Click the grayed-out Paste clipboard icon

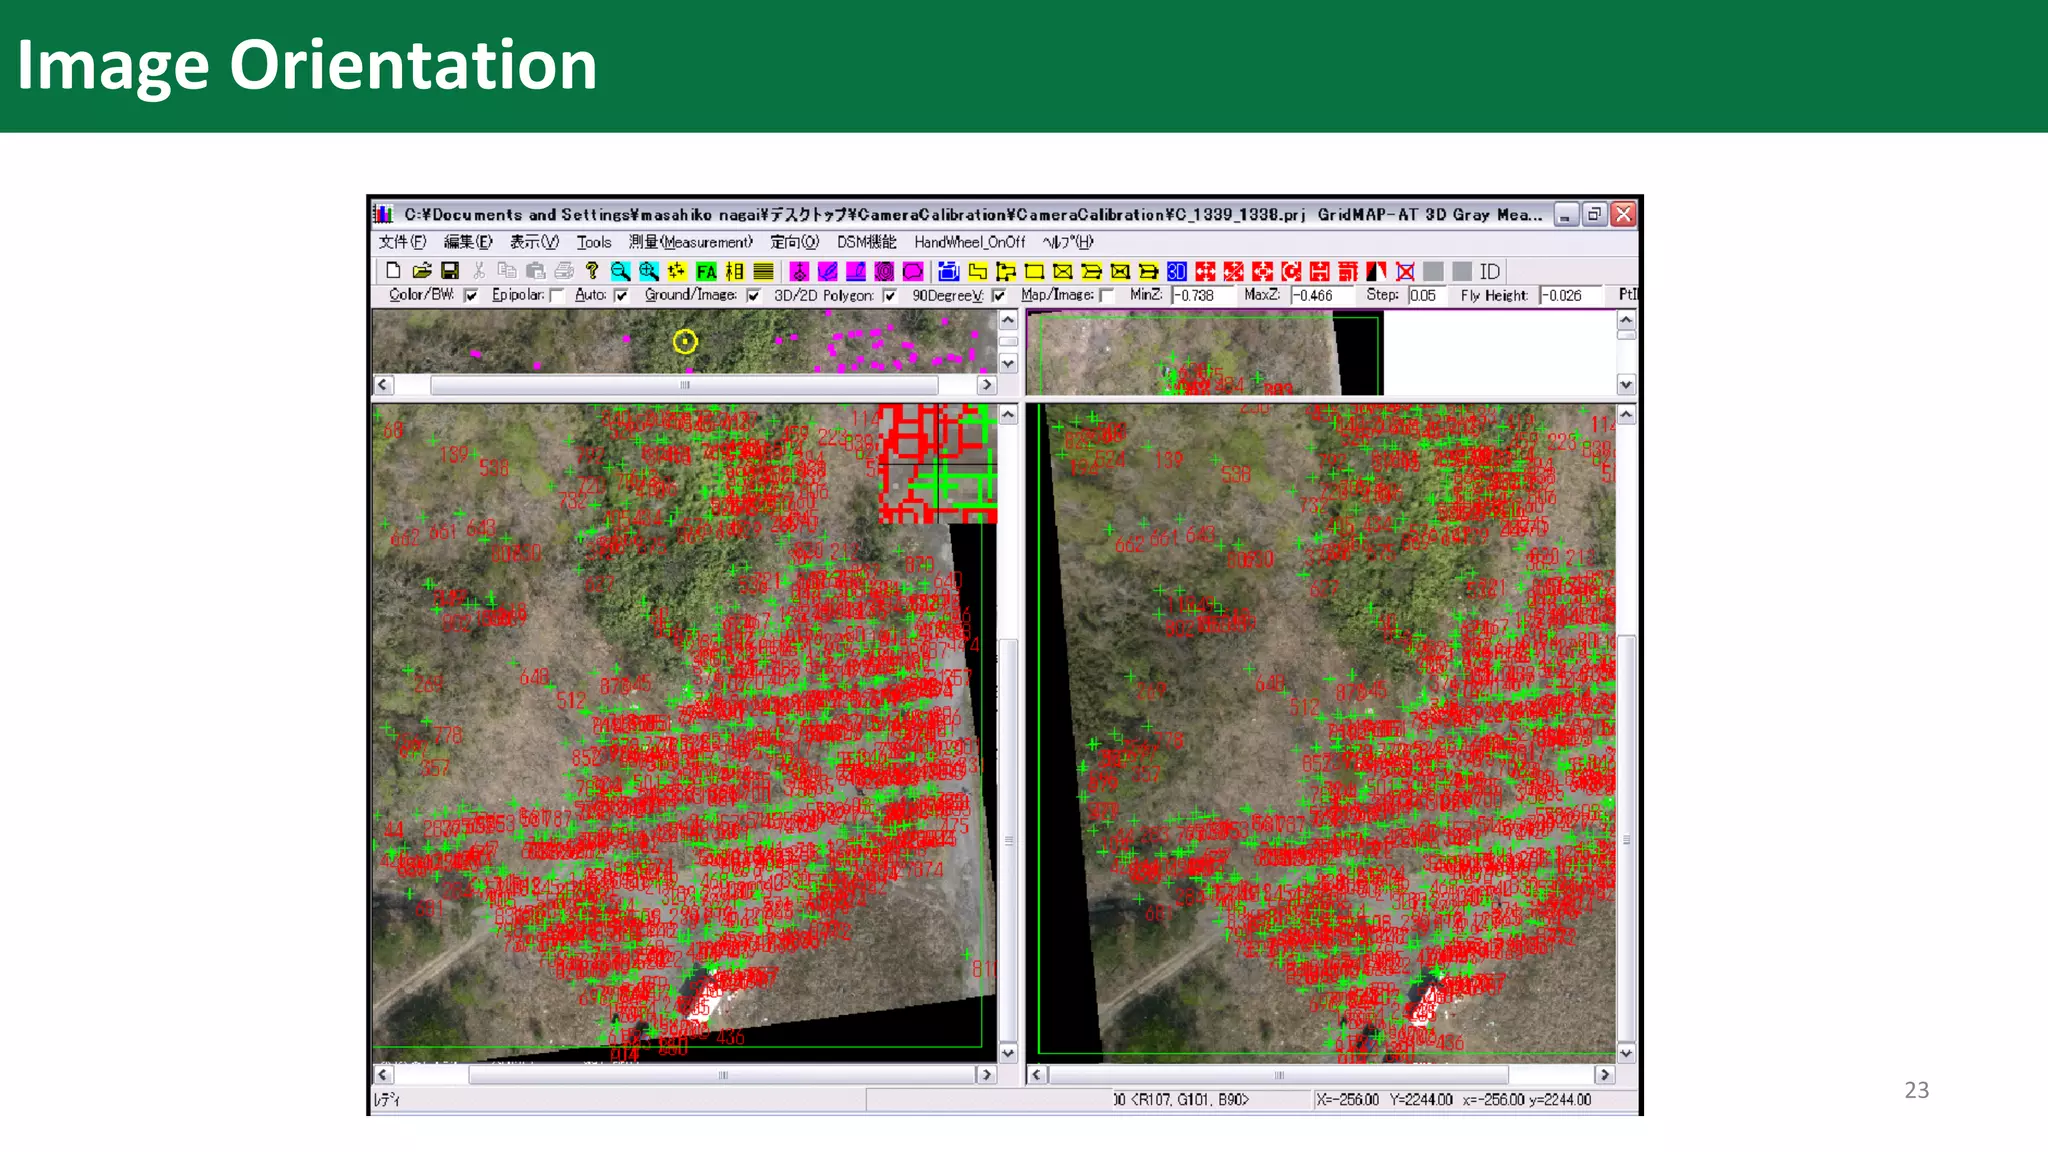click(x=535, y=271)
